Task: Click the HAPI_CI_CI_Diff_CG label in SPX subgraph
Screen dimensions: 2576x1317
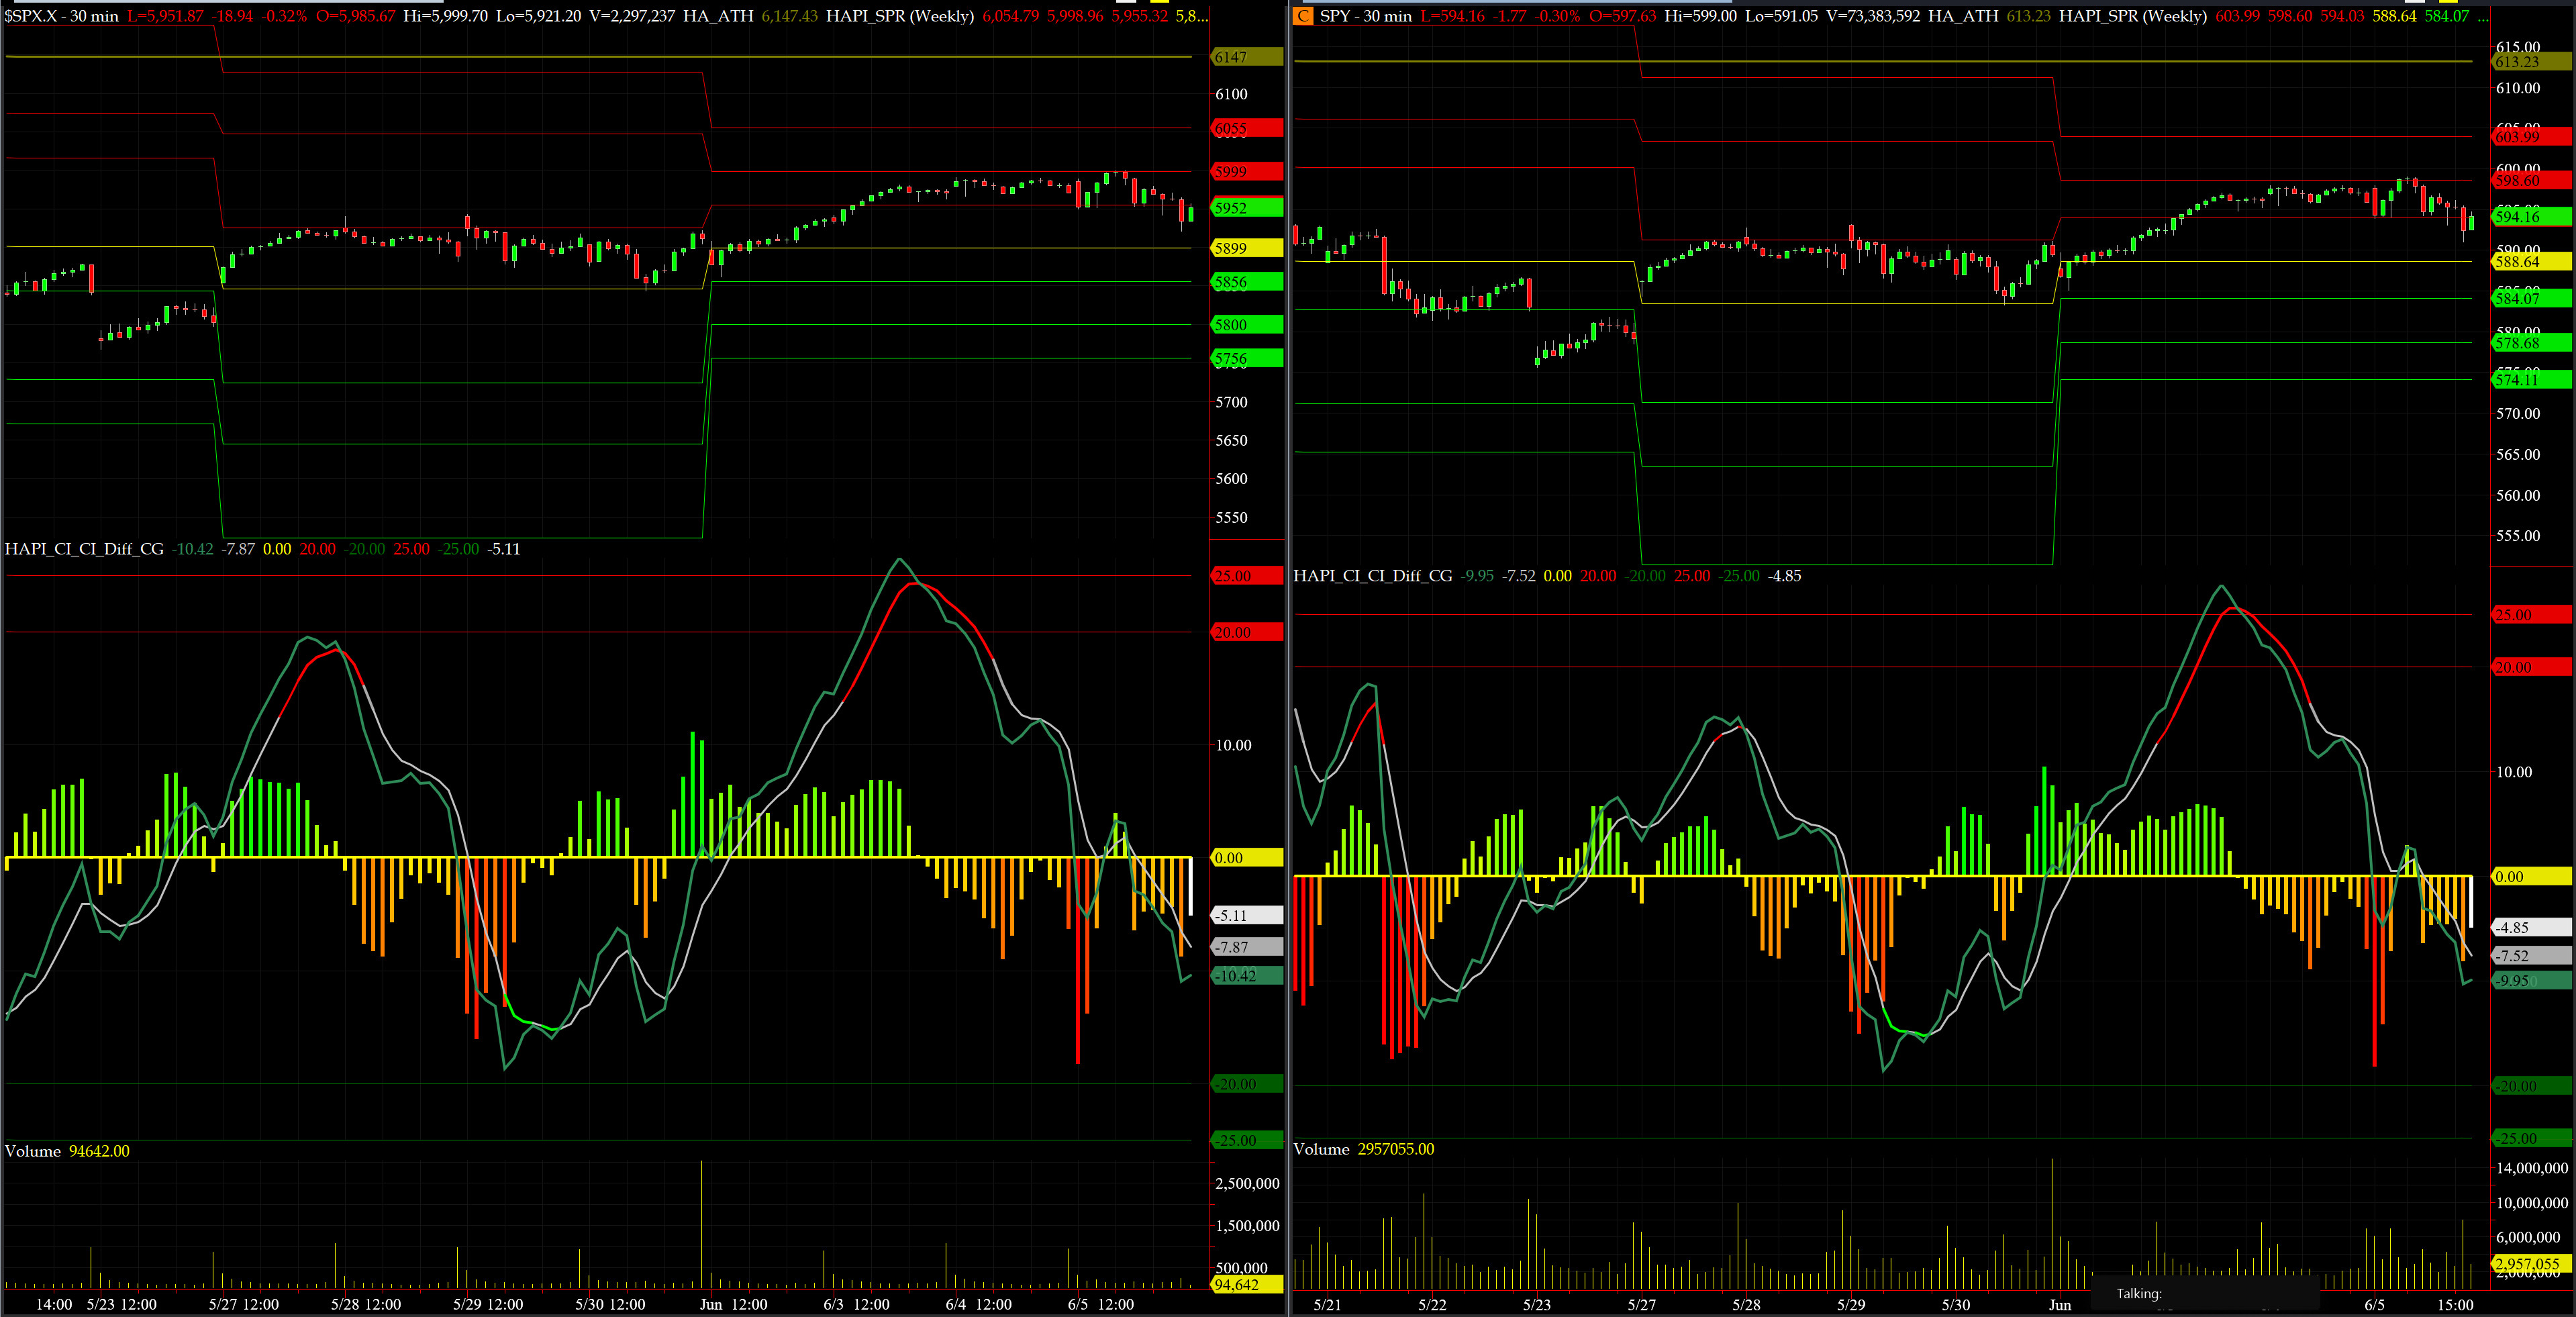Action: coord(84,549)
